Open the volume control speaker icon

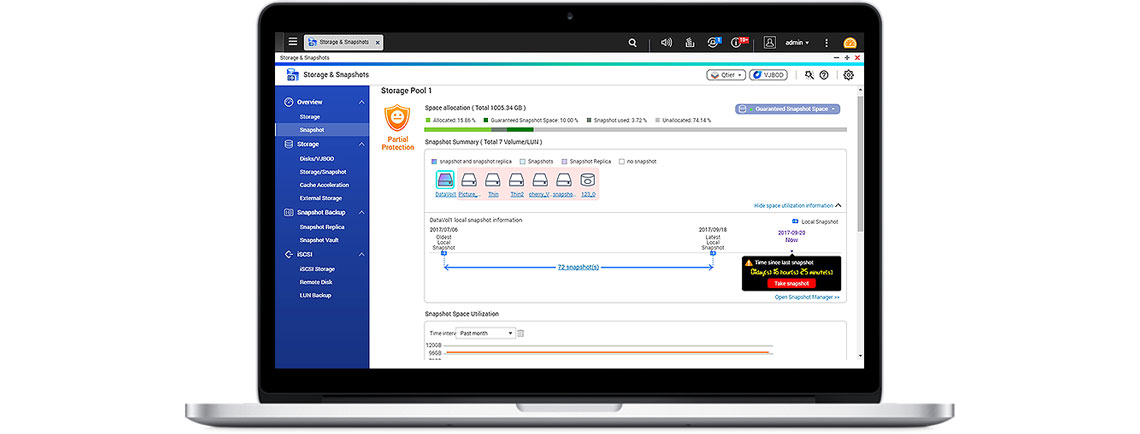click(666, 43)
